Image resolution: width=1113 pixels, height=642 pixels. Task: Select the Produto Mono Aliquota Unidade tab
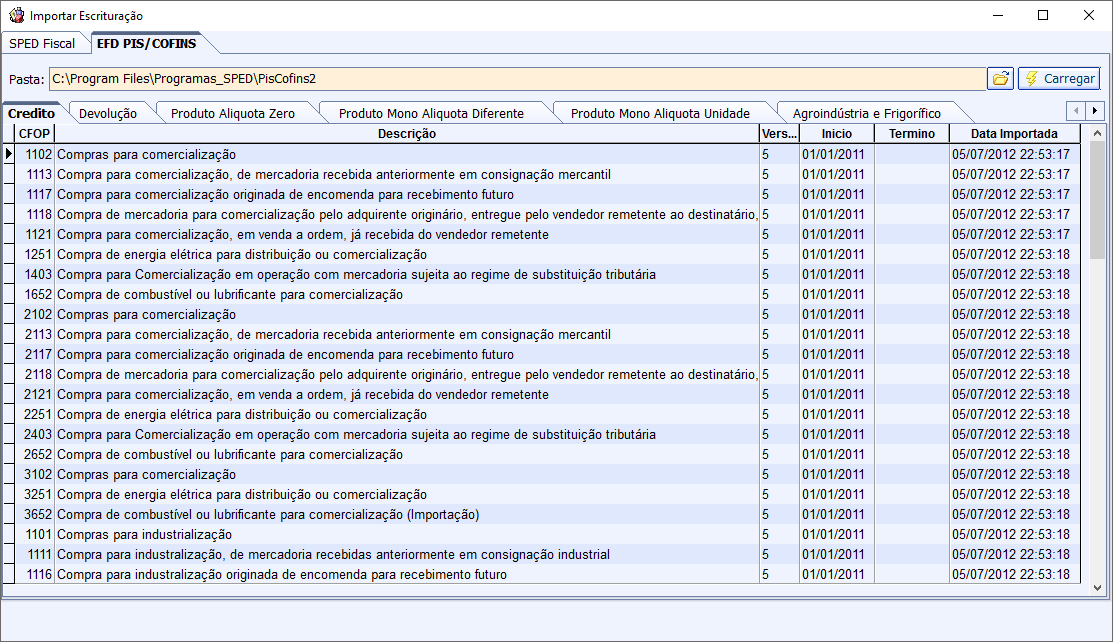pyautogui.click(x=660, y=114)
